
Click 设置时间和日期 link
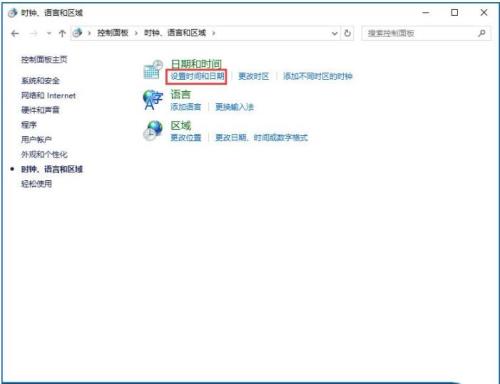coord(197,76)
